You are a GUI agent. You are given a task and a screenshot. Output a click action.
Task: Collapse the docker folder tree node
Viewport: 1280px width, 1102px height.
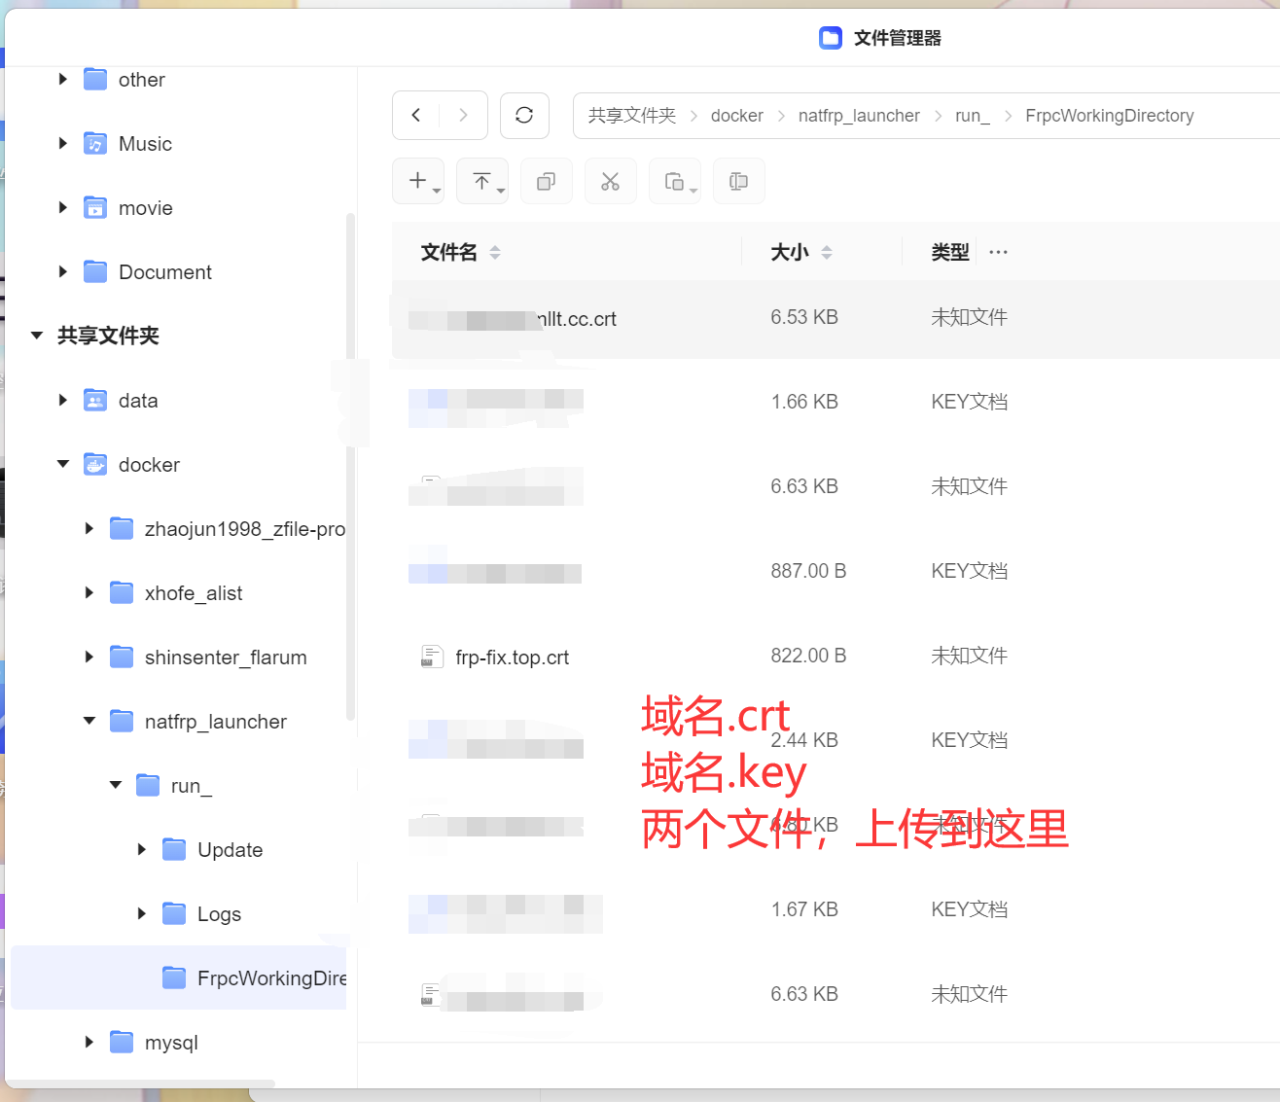[63, 464]
